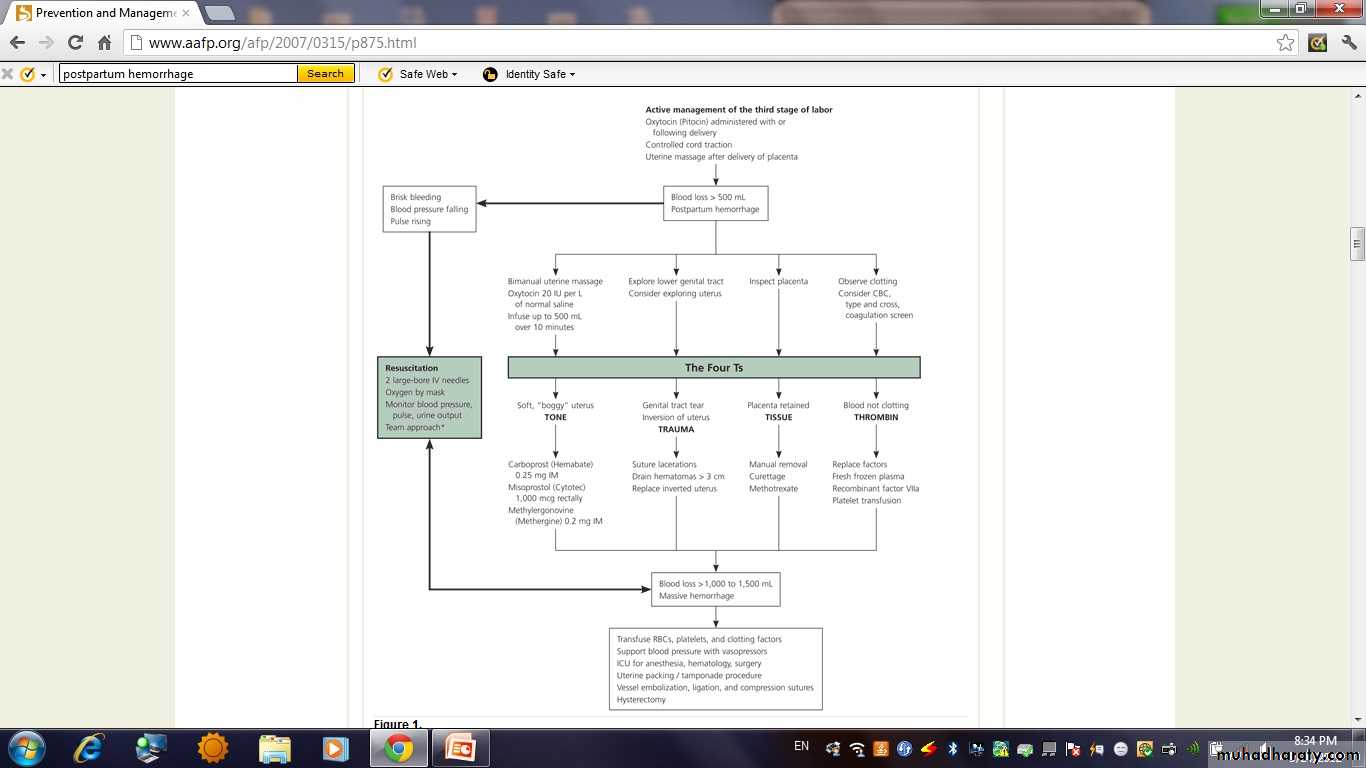The image size is (1366, 768).
Task: Click the Forward navigation arrow
Action: 46,43
